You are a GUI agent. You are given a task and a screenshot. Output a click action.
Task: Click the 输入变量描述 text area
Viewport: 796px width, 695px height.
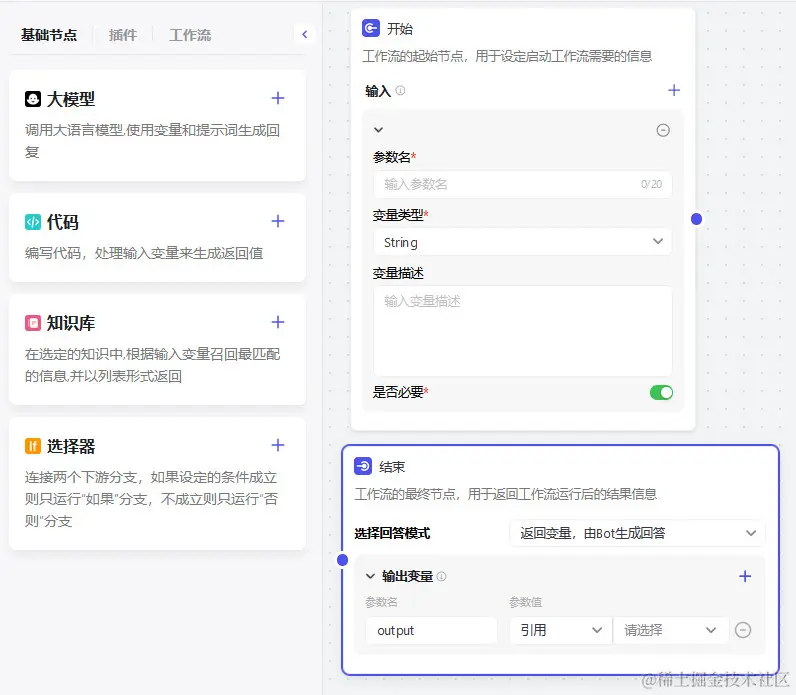coord(522,331)
